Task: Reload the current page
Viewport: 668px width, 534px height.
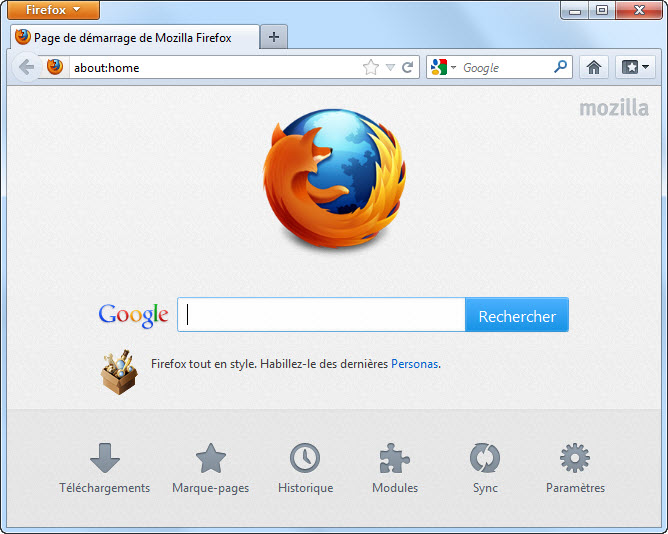Action: pos(408,67)
